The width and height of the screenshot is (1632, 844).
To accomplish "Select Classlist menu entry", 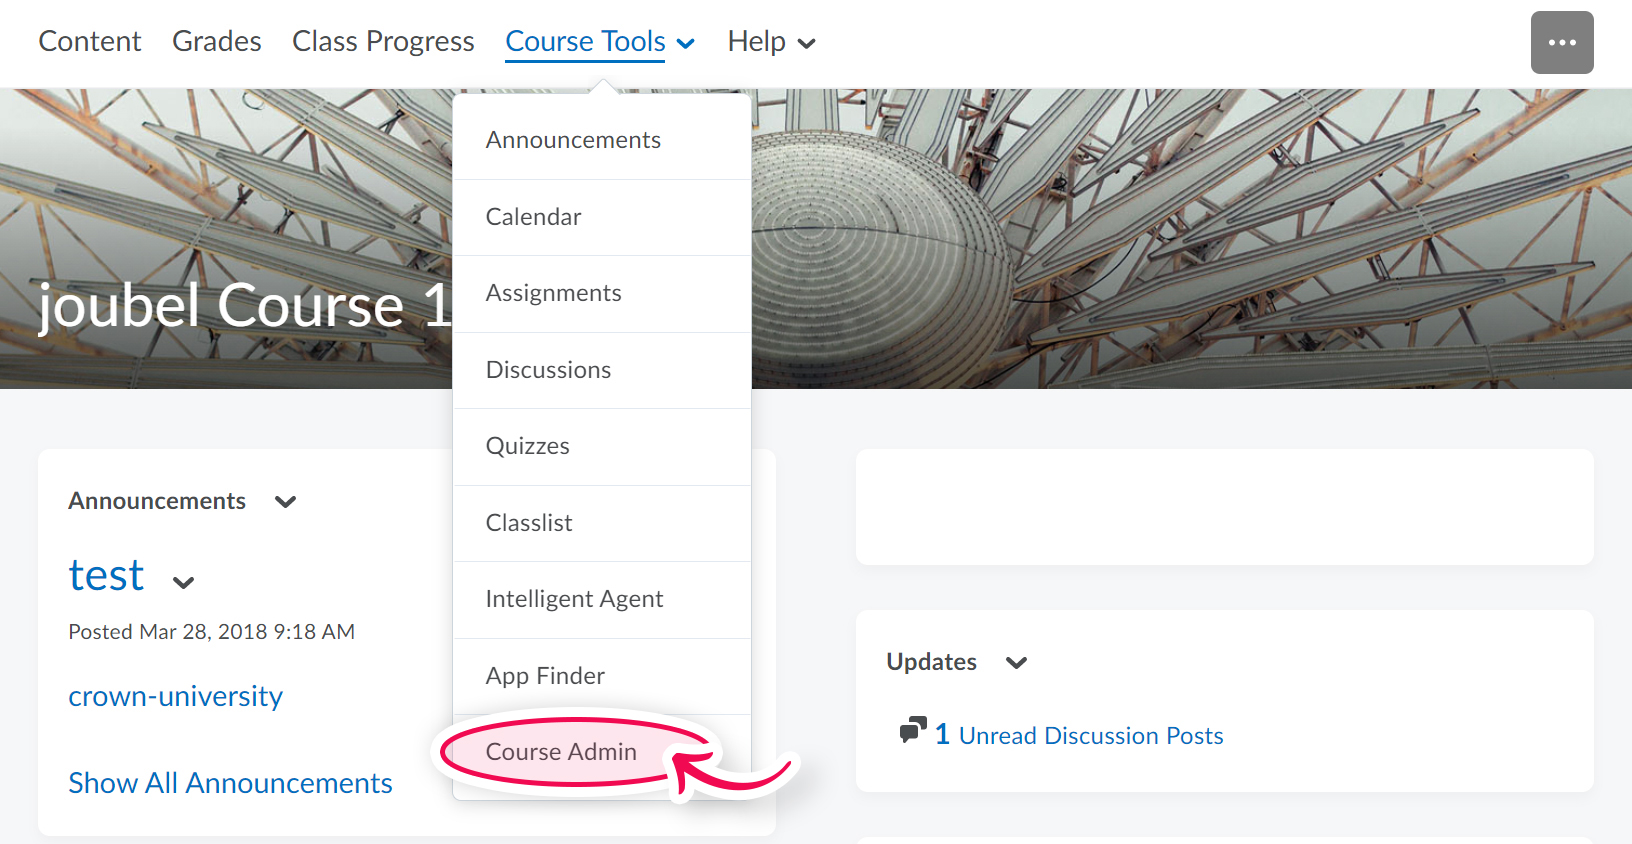I will pyautogui.click(x=529, y=523).
